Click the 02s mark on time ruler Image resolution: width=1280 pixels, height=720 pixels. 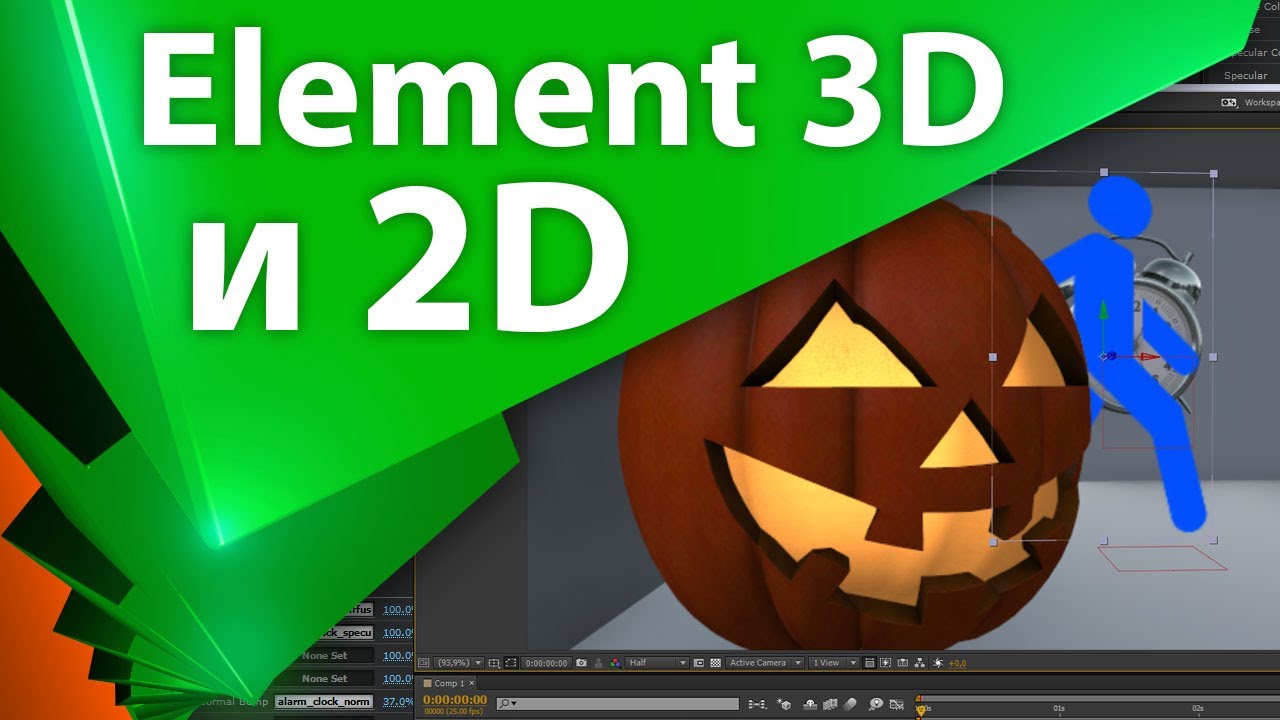point(1197,708)
